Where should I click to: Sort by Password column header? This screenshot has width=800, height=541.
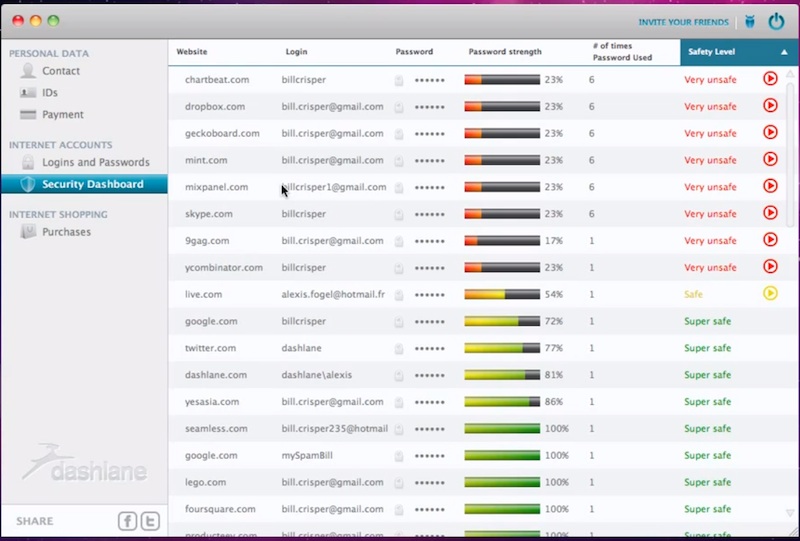click(414, 52)
